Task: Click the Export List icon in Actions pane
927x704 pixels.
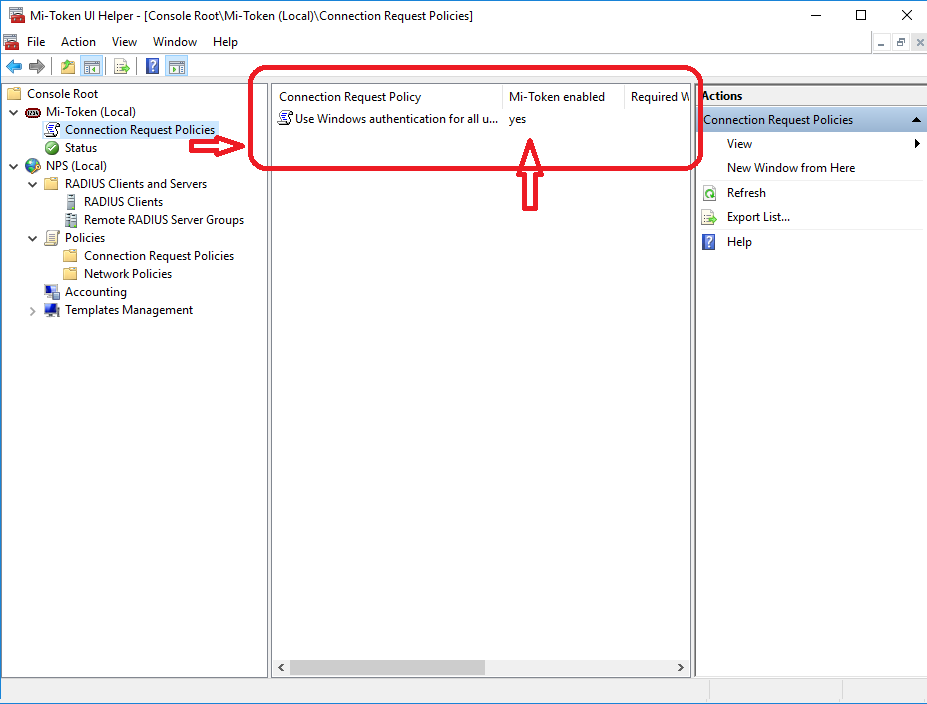Action: pyautogui.click(x=709, y=218)
